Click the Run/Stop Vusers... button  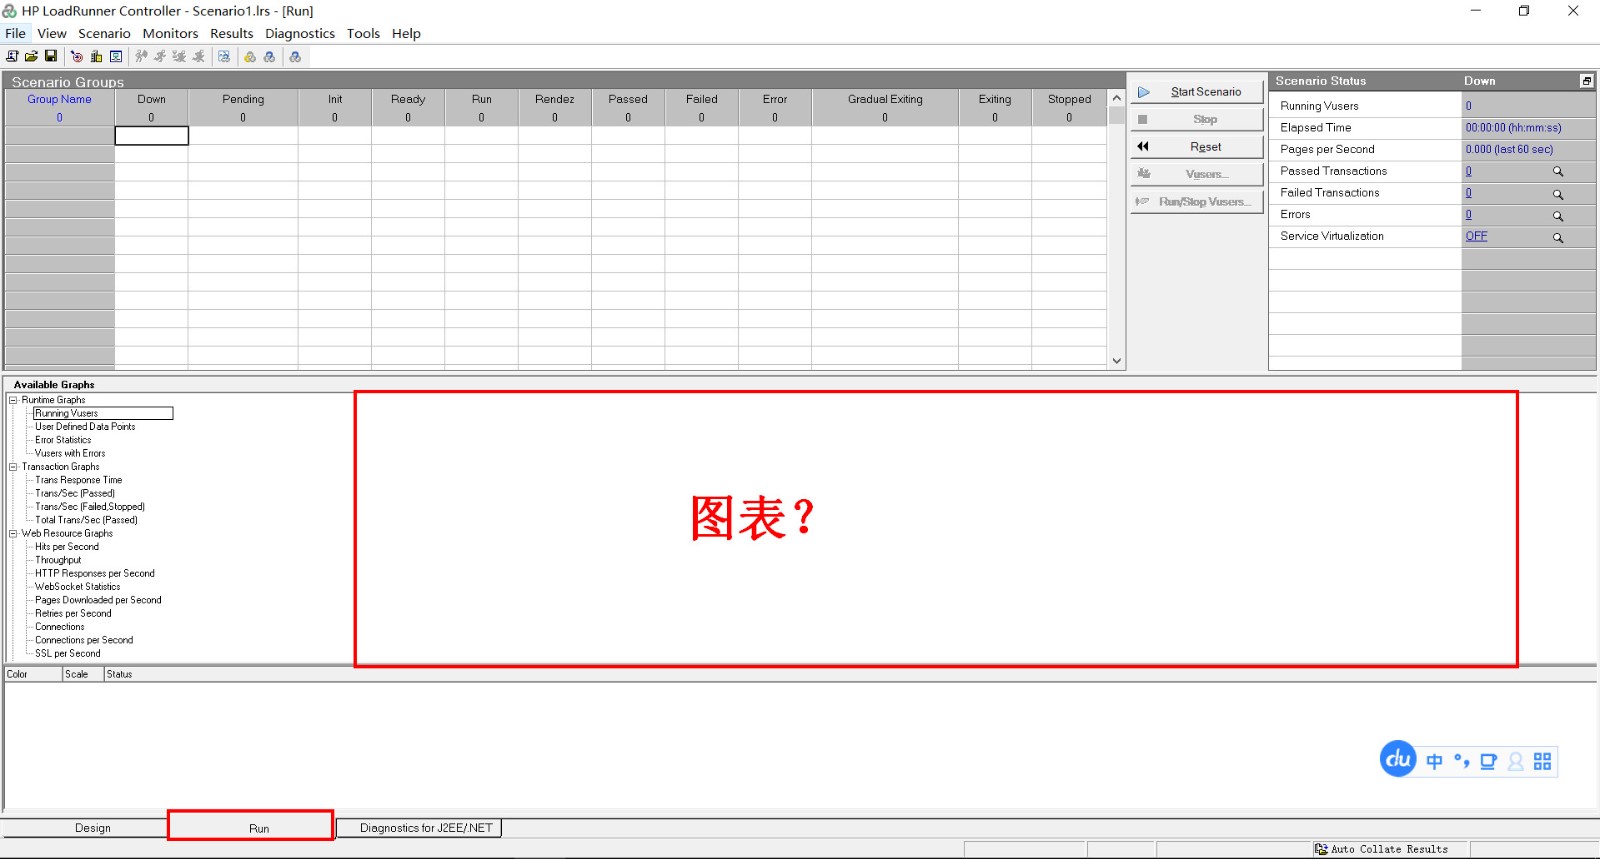point(1197,202)
